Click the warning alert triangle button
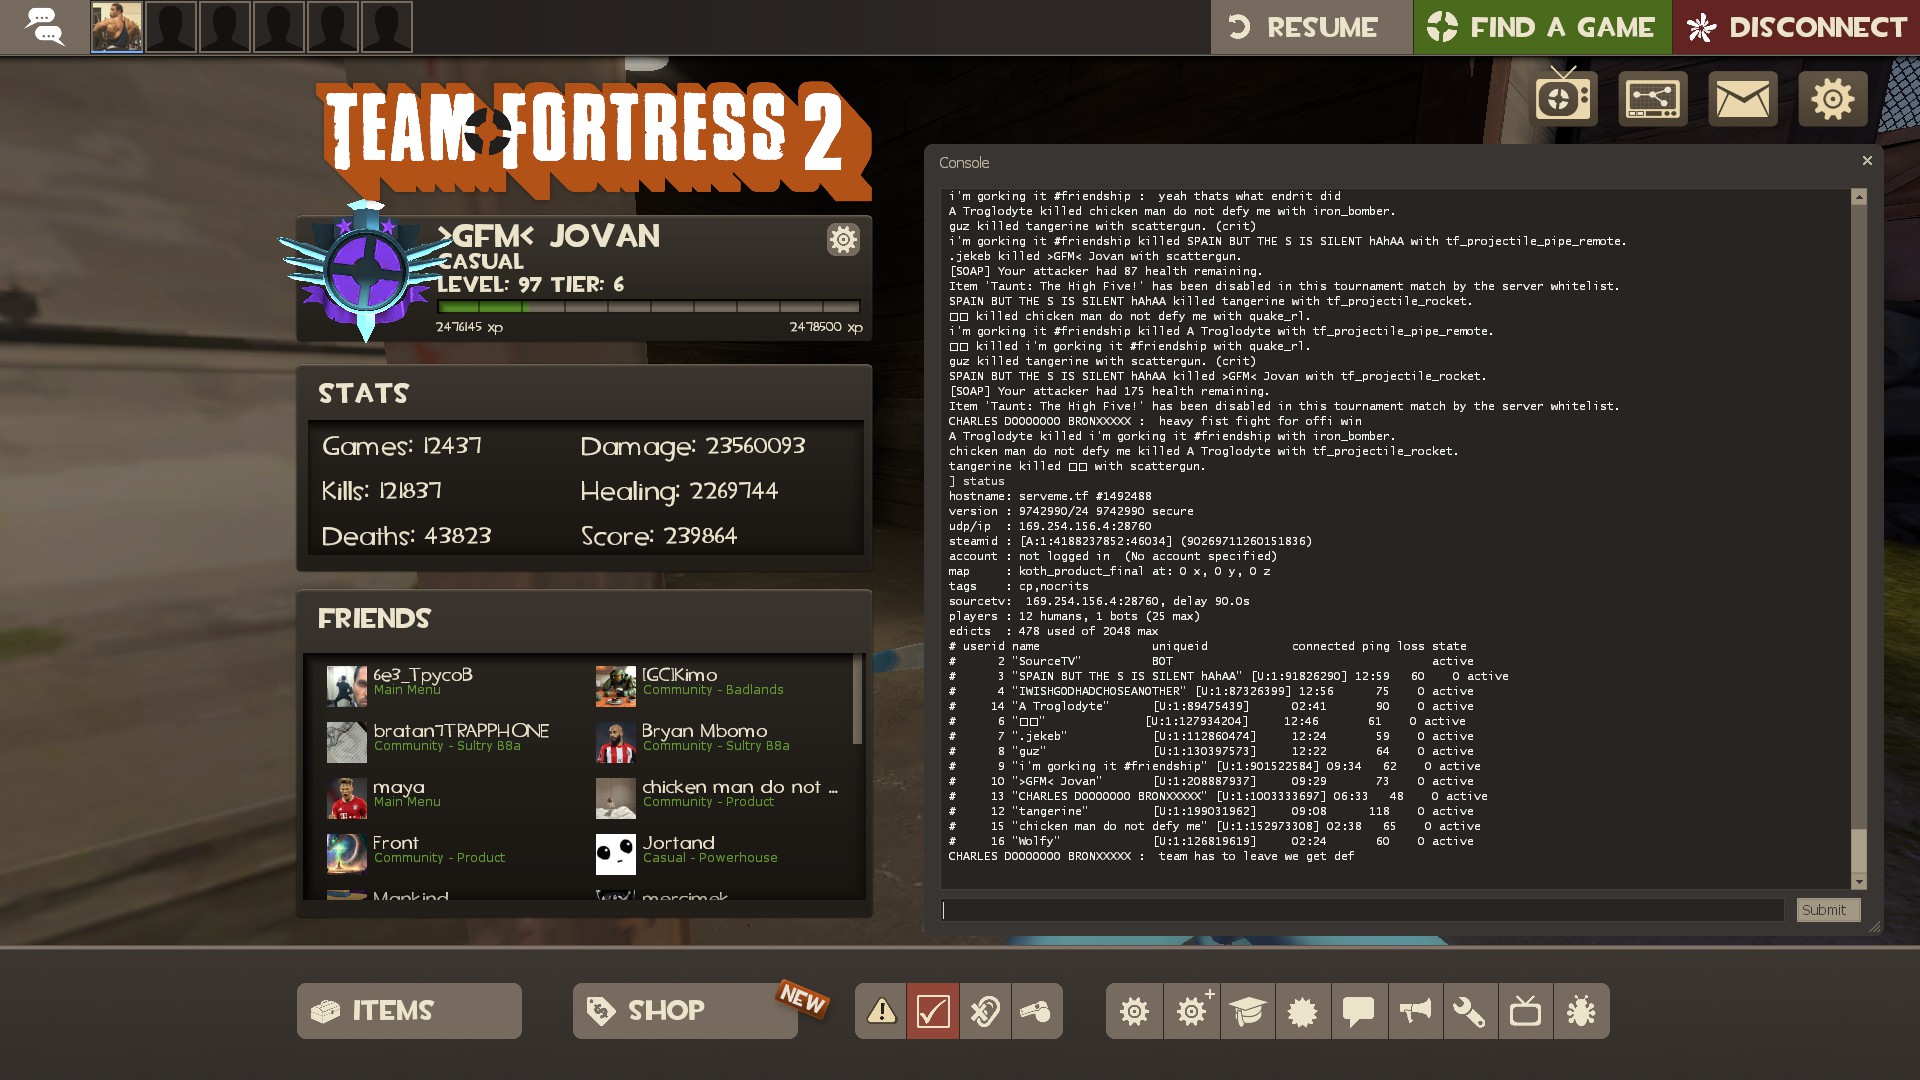 [881, 1011]
